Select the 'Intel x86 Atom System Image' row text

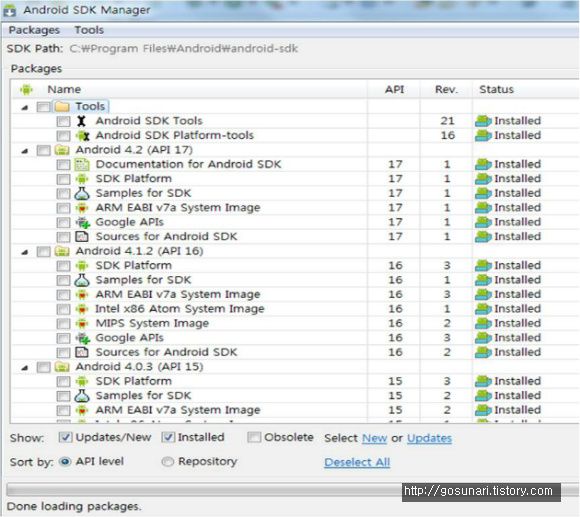pos(180,309)
